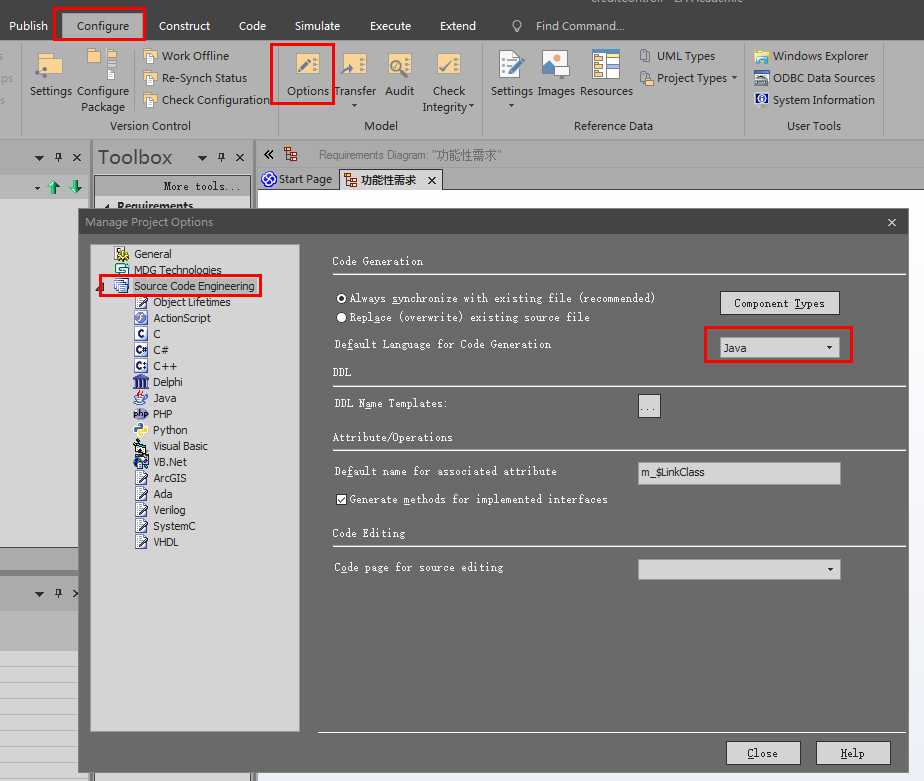The width and height of the screenshot is (924, 781).
Task: Open the Start Page tab
Action: [297, 179]
